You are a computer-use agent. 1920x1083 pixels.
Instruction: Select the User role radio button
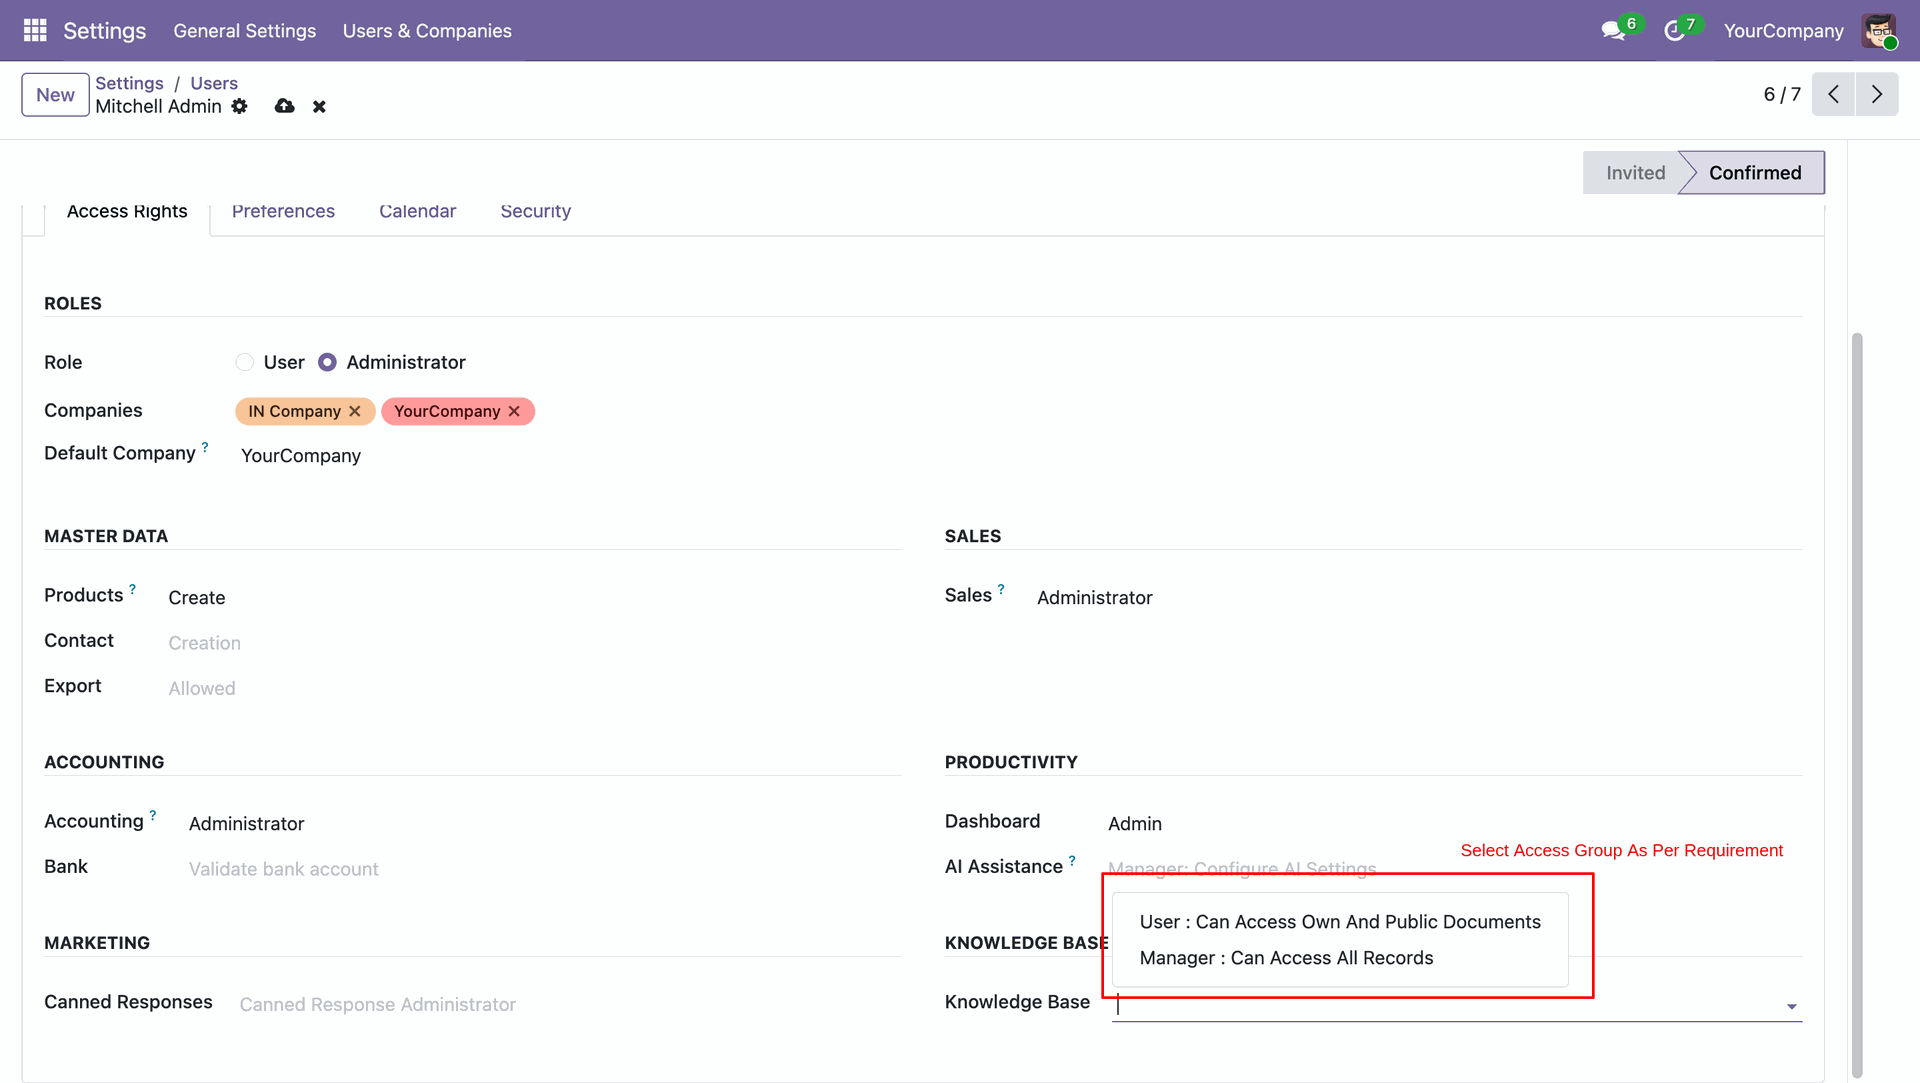(245, 362)
